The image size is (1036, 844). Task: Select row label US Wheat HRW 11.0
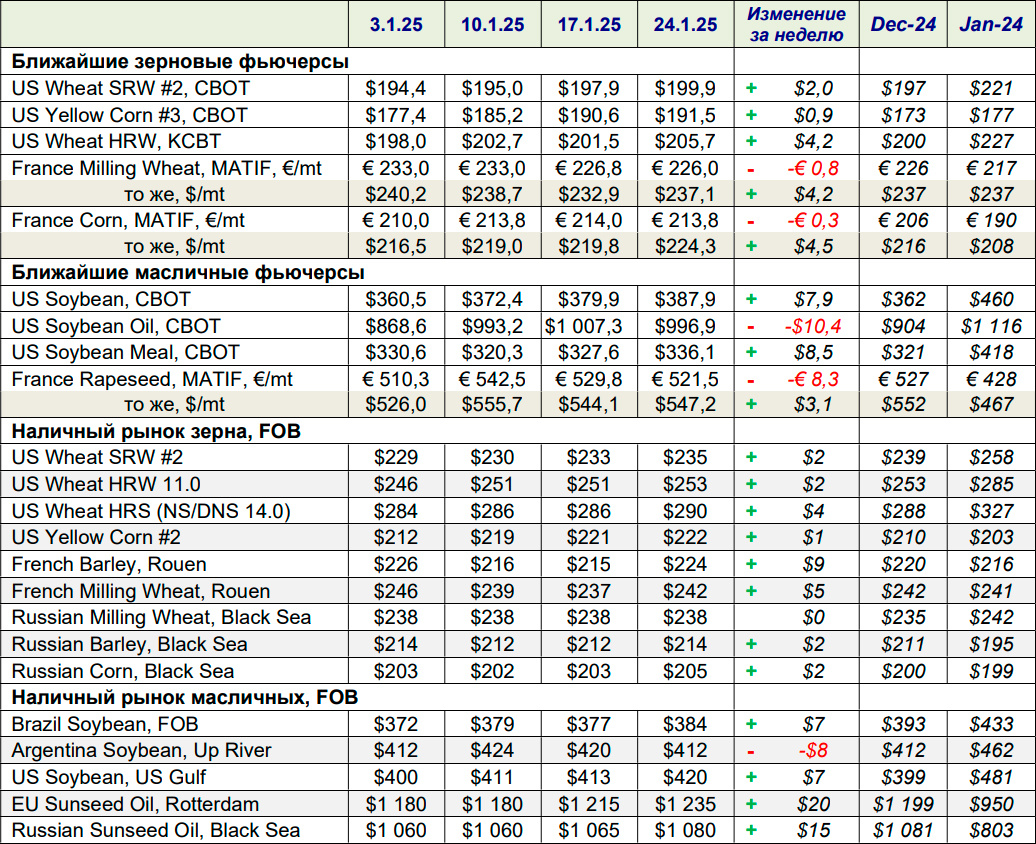click(106, 484)
